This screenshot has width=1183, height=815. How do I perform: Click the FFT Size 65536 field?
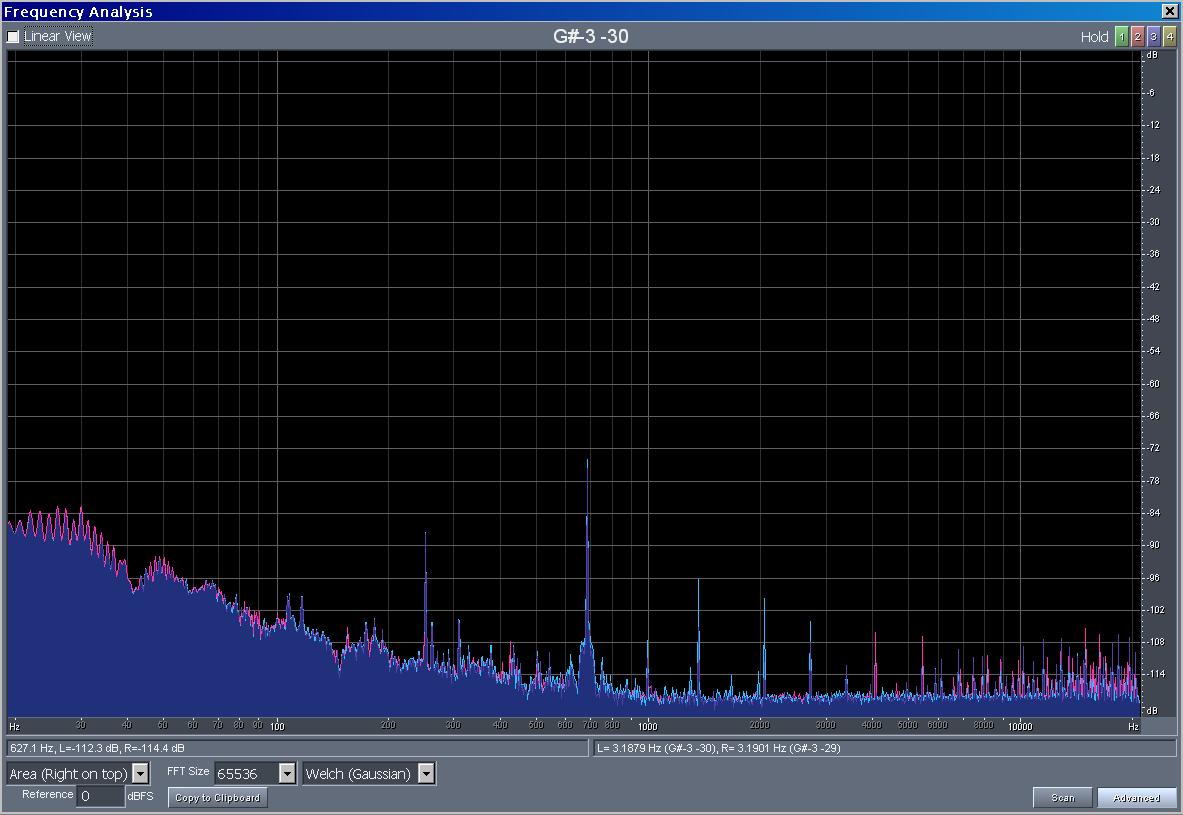247,773
